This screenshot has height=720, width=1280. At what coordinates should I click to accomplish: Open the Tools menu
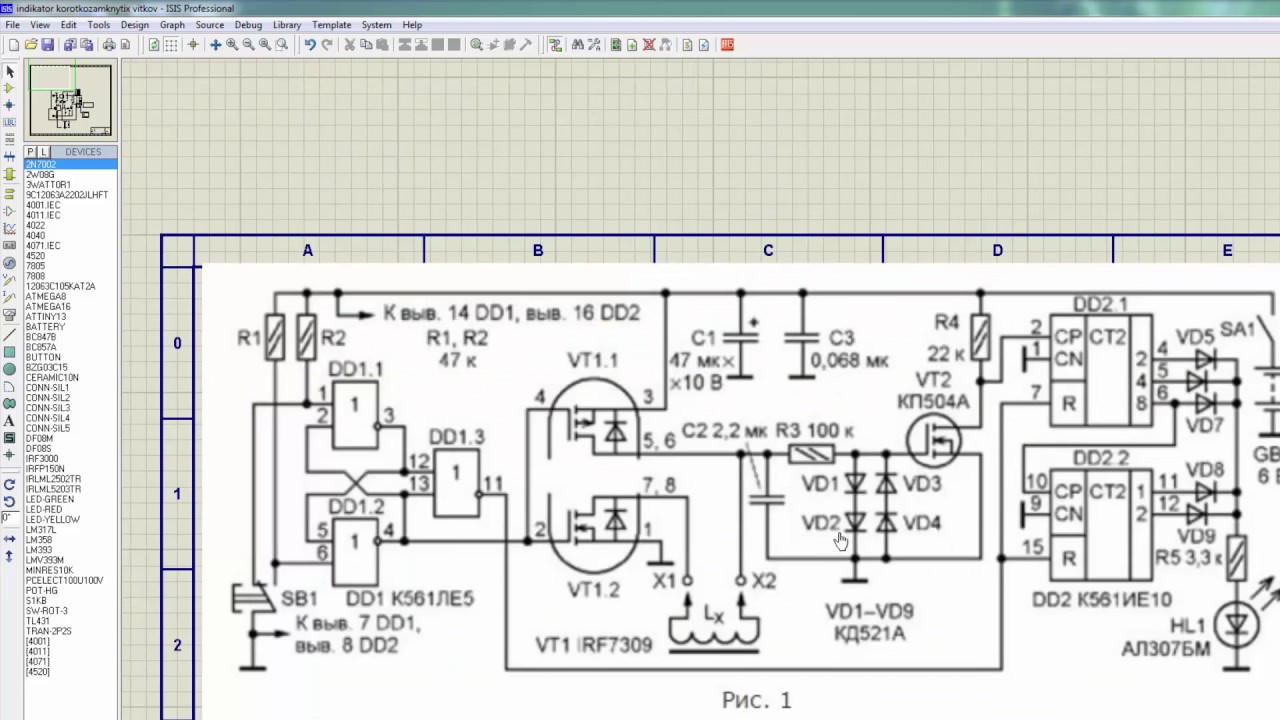click(x=99, y=25)
